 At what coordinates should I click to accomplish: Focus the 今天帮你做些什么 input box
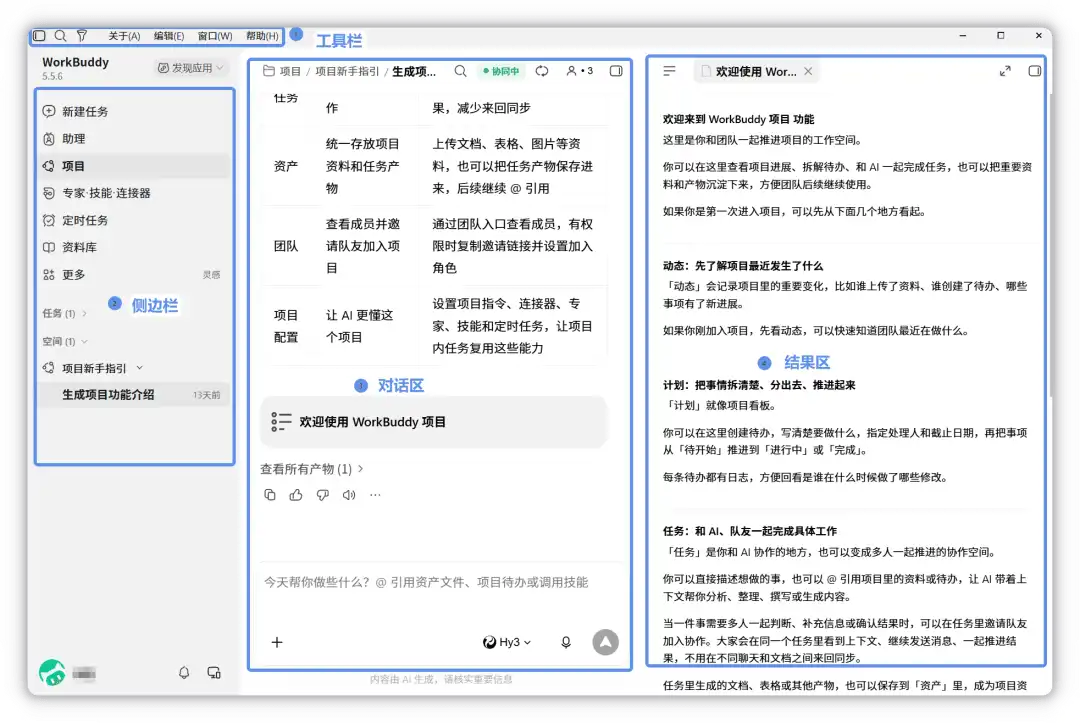click(439, 583)
